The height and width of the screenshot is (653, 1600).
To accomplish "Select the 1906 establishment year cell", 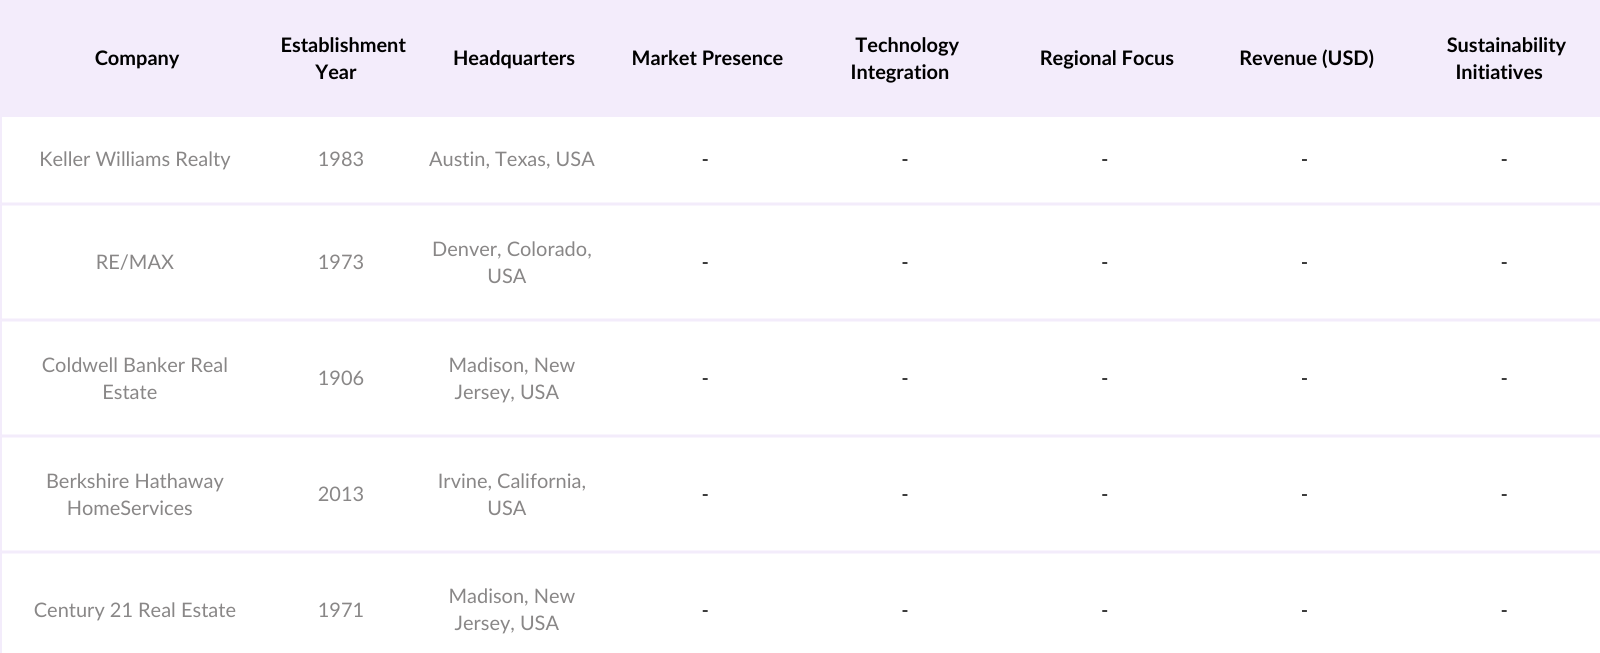I will point(341,378).
